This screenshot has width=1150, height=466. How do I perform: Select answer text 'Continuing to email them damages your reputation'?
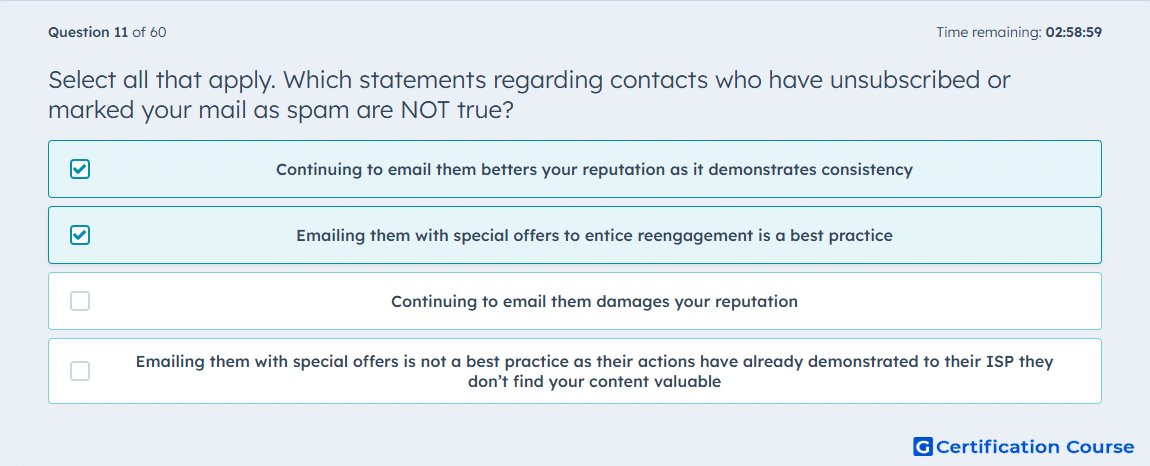point(594,302)
